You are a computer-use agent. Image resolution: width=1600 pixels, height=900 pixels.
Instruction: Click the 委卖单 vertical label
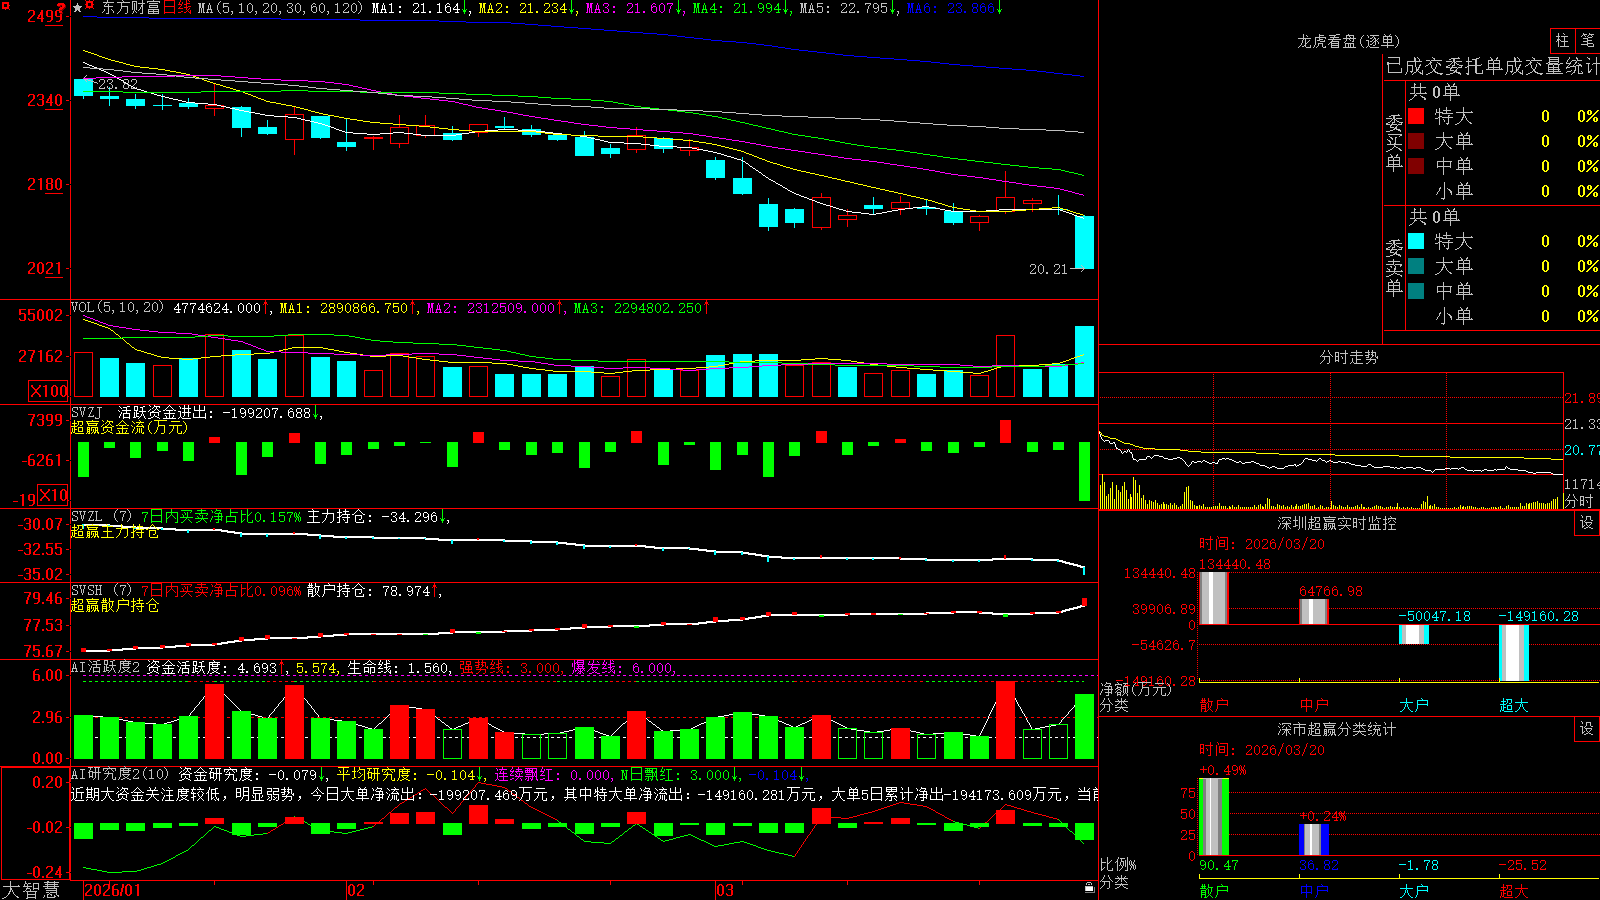1394,267
